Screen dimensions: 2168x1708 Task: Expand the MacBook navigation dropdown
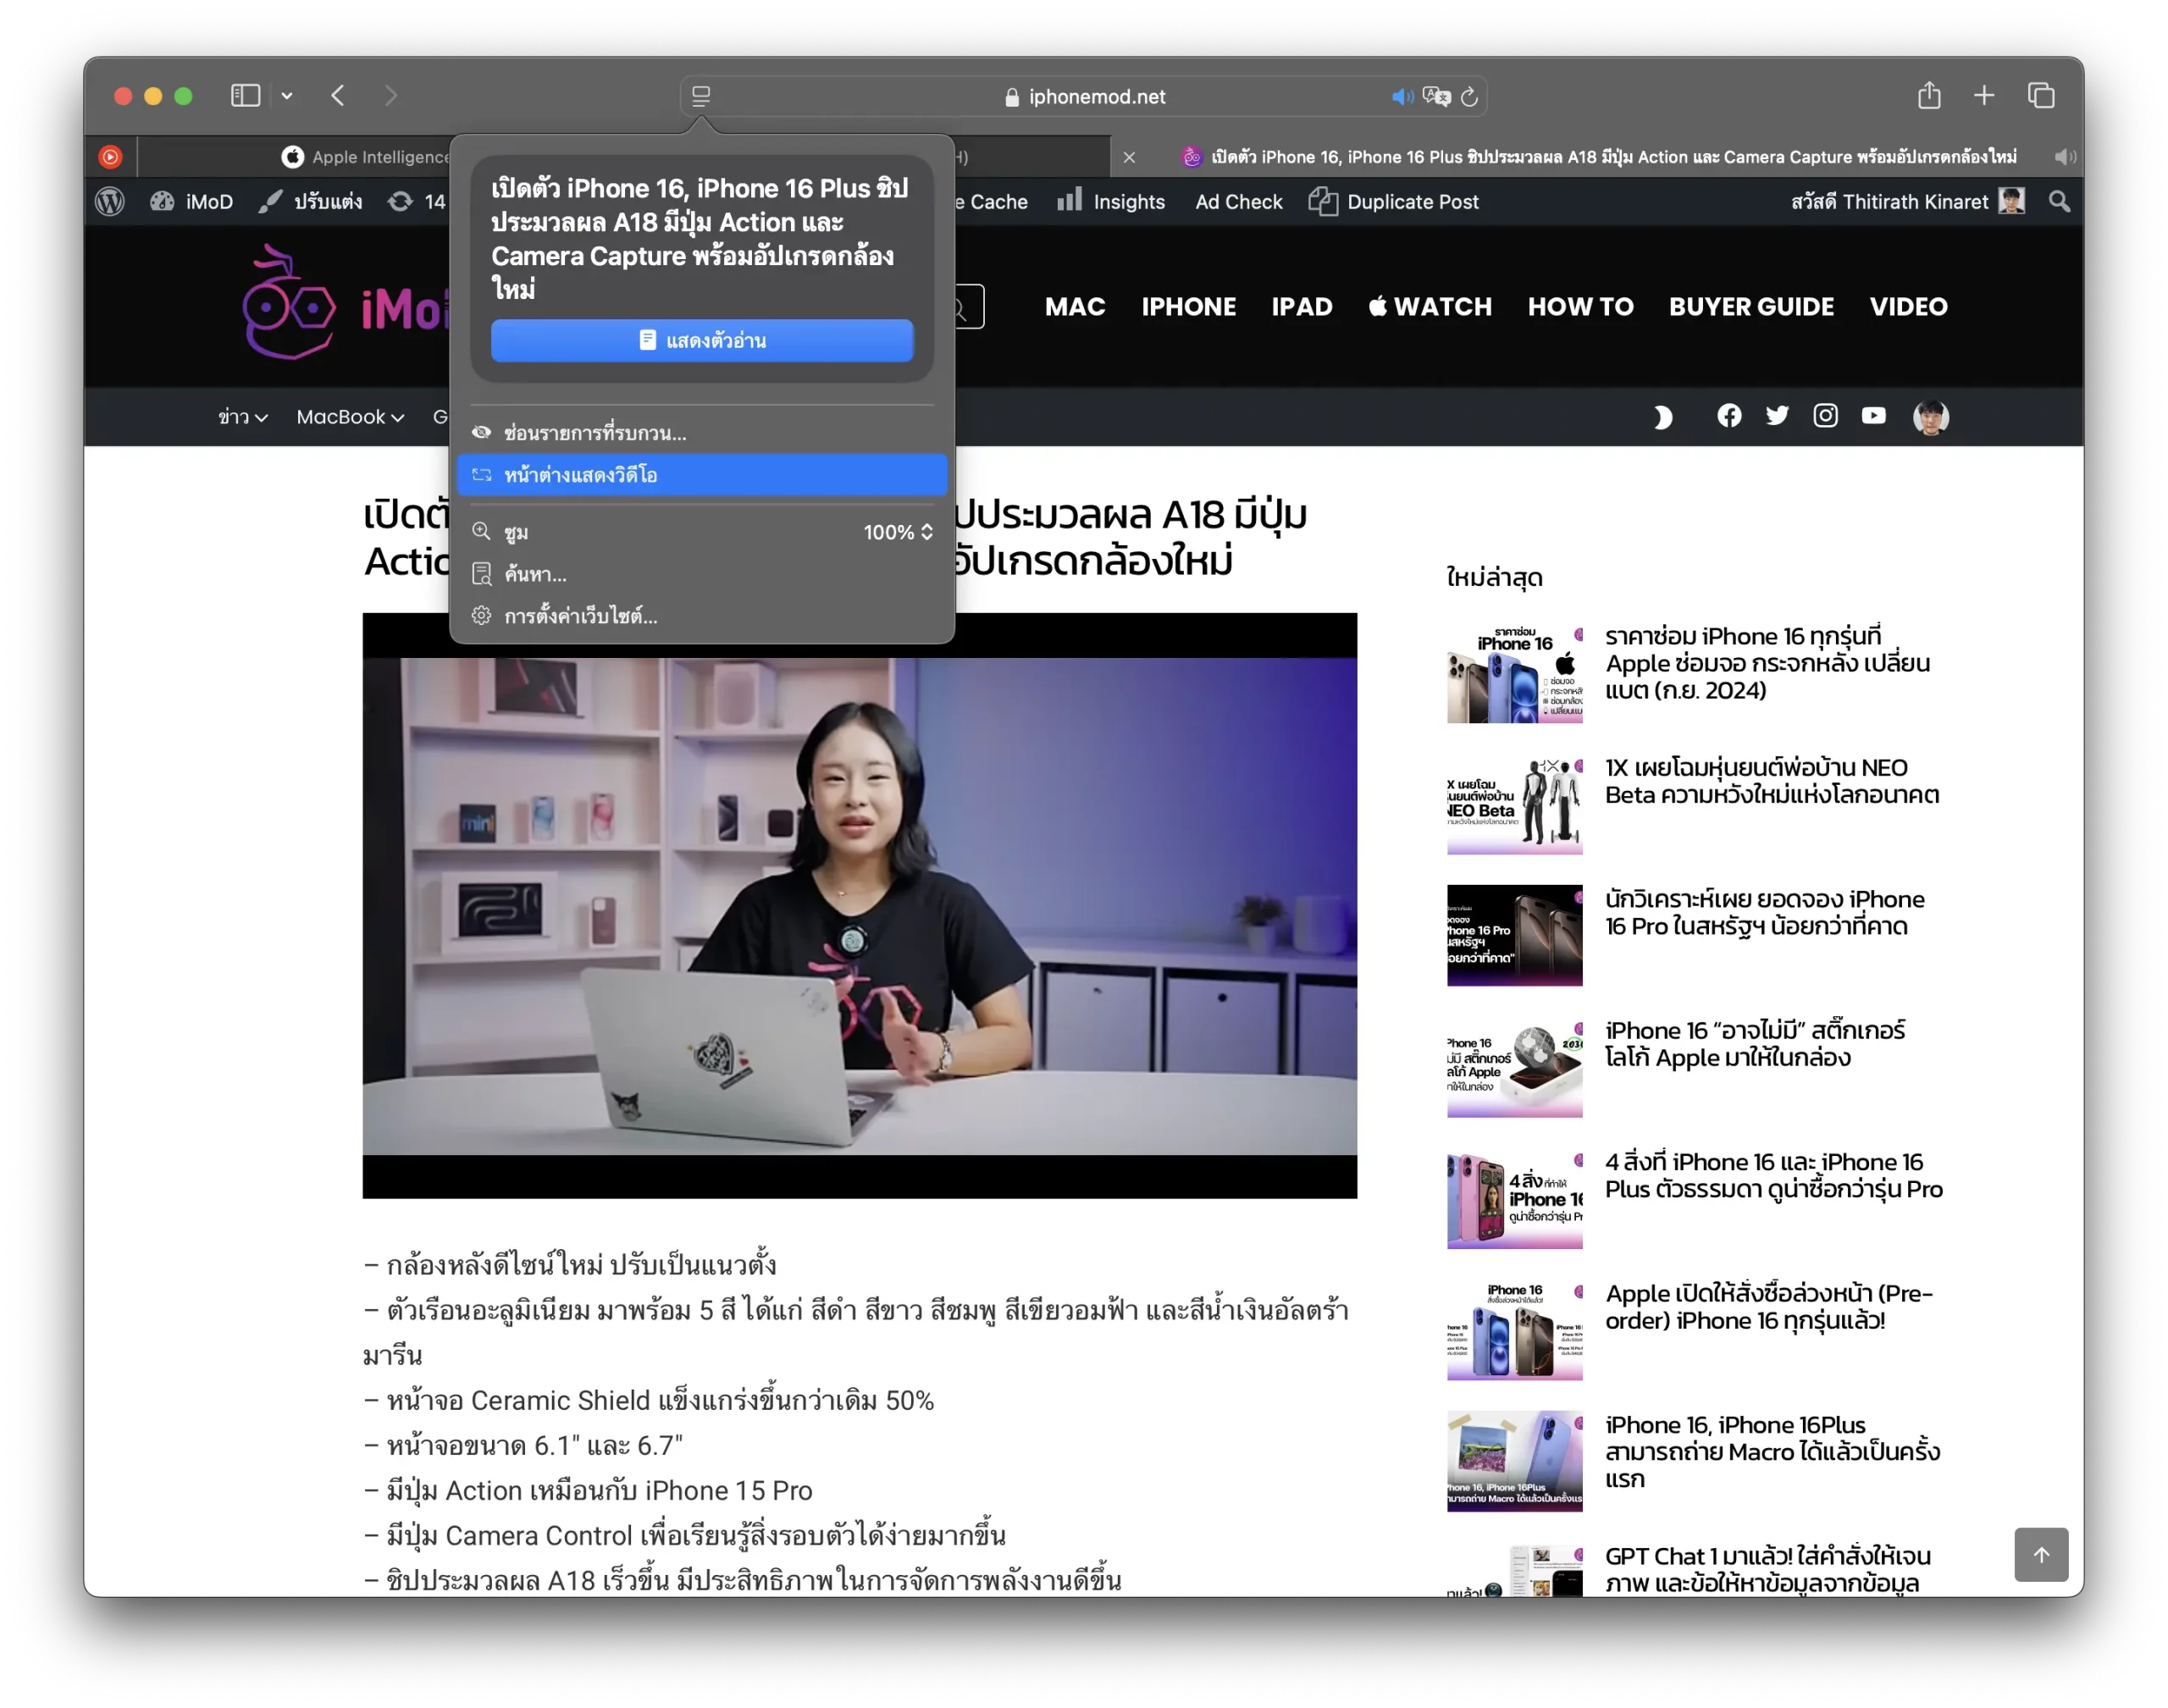(x=350, y=417)
